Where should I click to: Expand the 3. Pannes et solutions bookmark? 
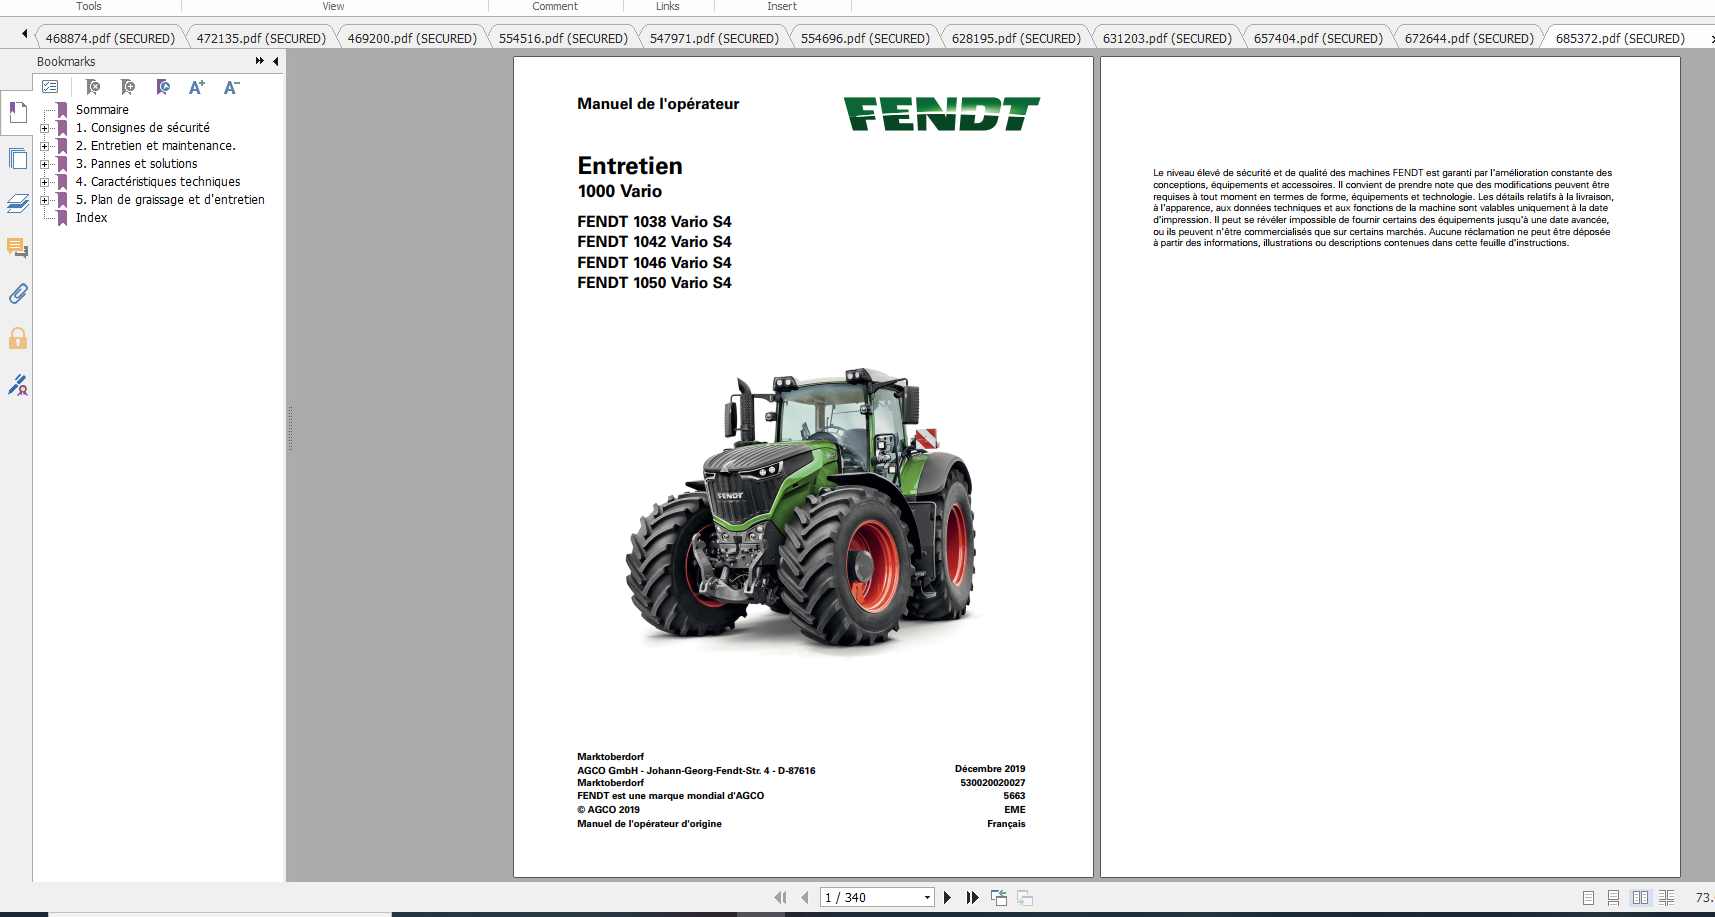pos(44,164)
